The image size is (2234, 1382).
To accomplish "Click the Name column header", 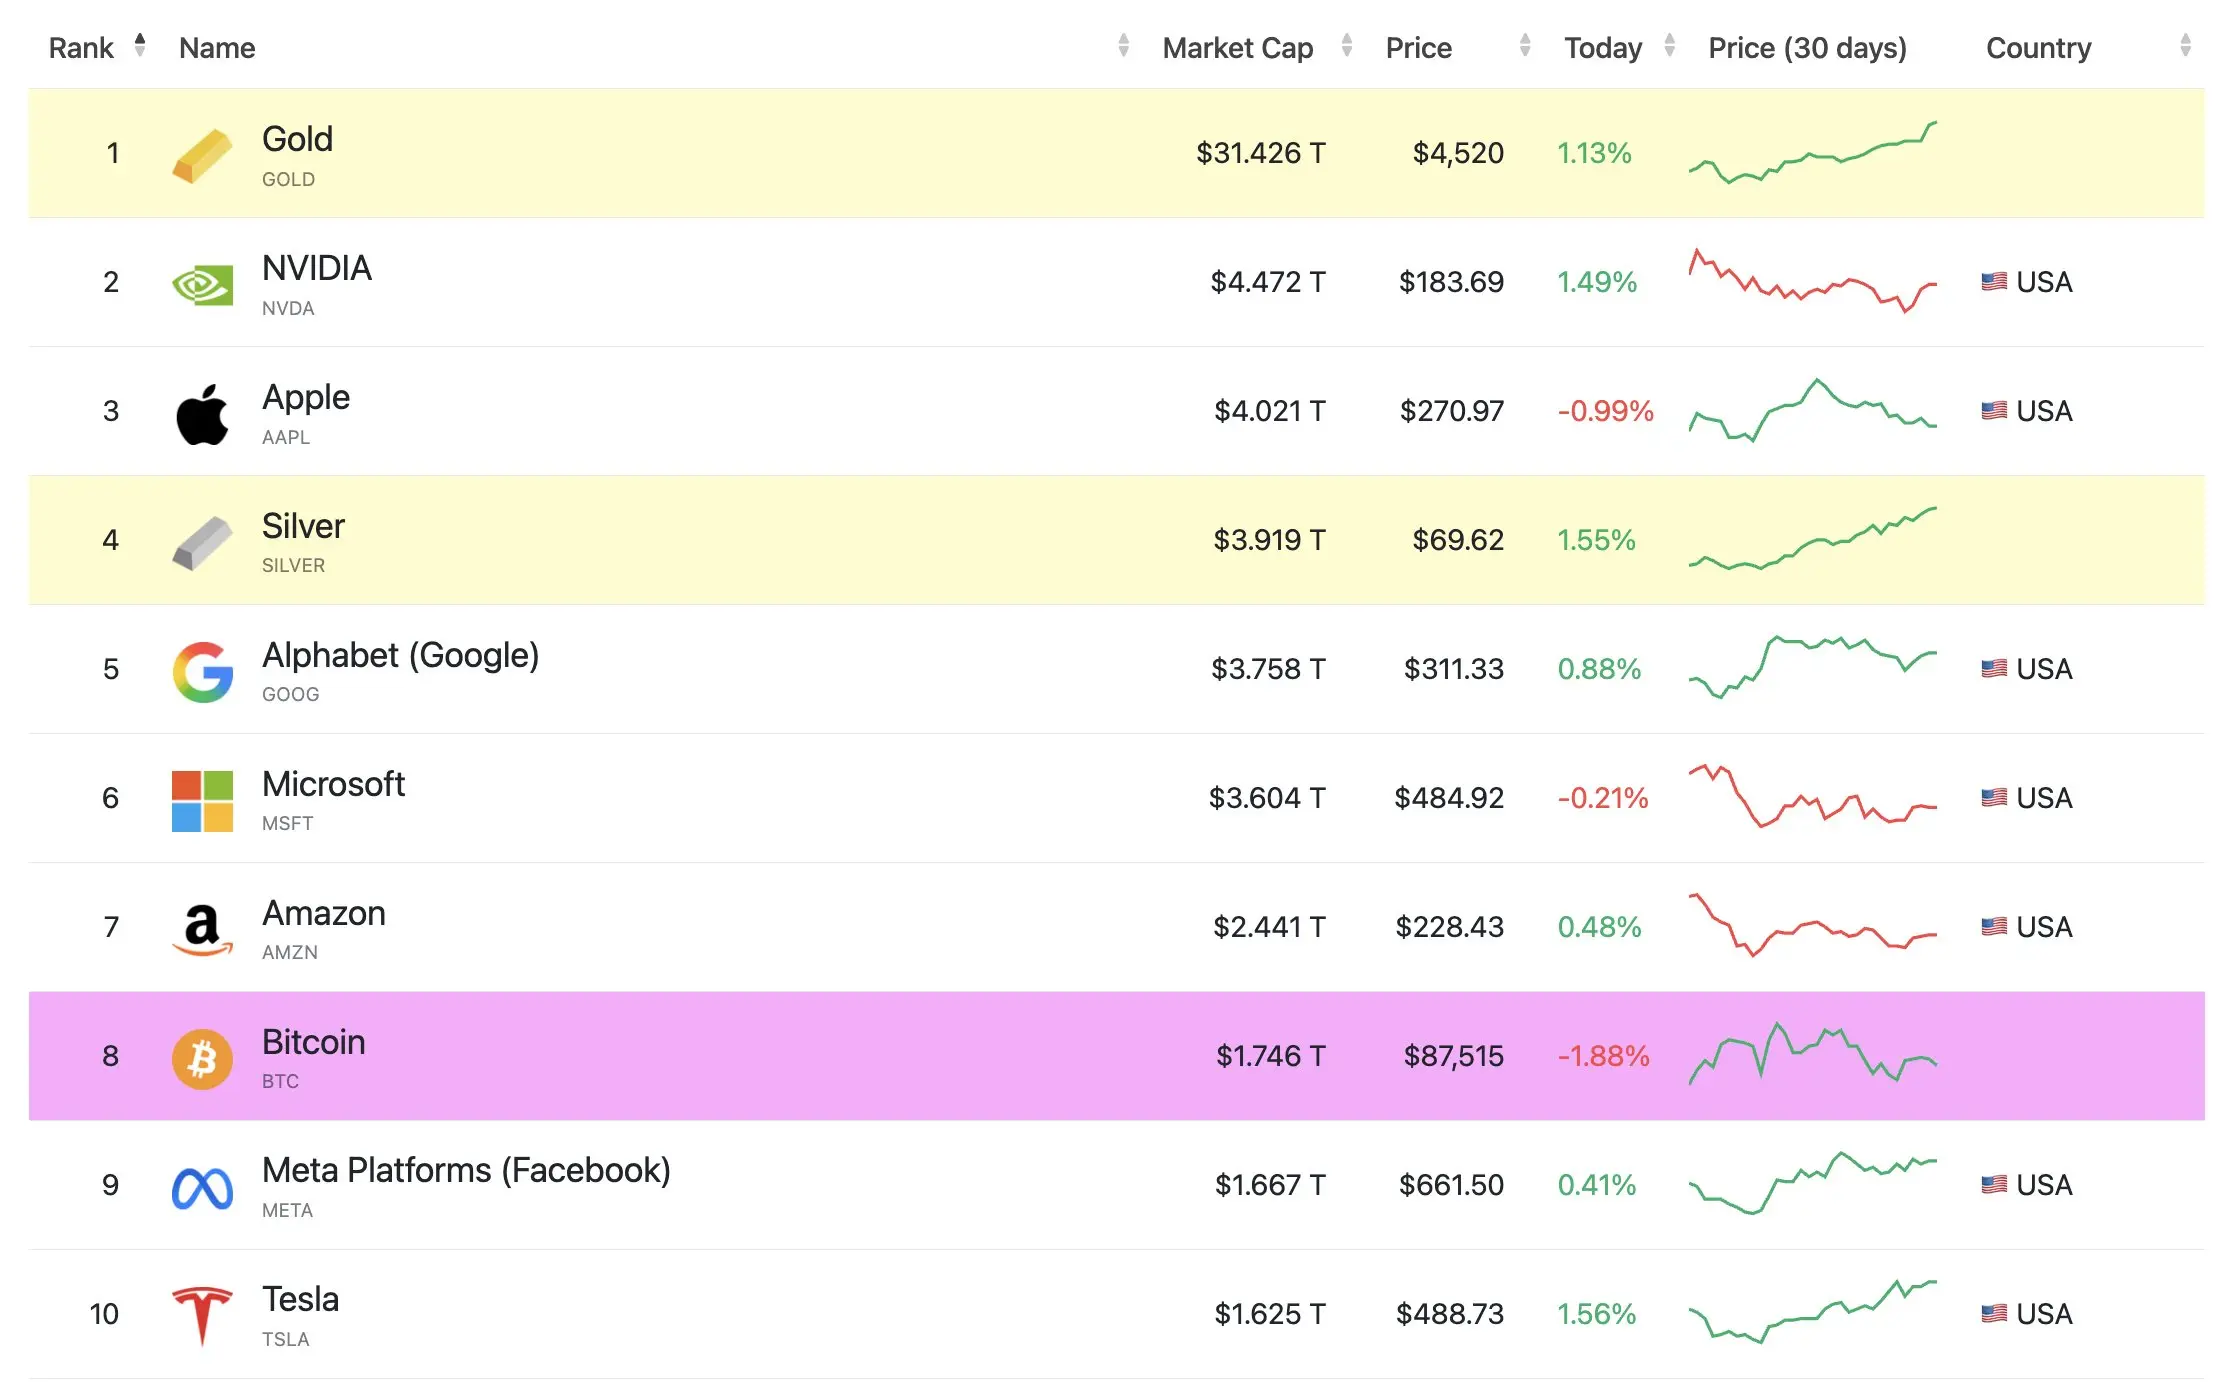I will (x=217, y=48).
